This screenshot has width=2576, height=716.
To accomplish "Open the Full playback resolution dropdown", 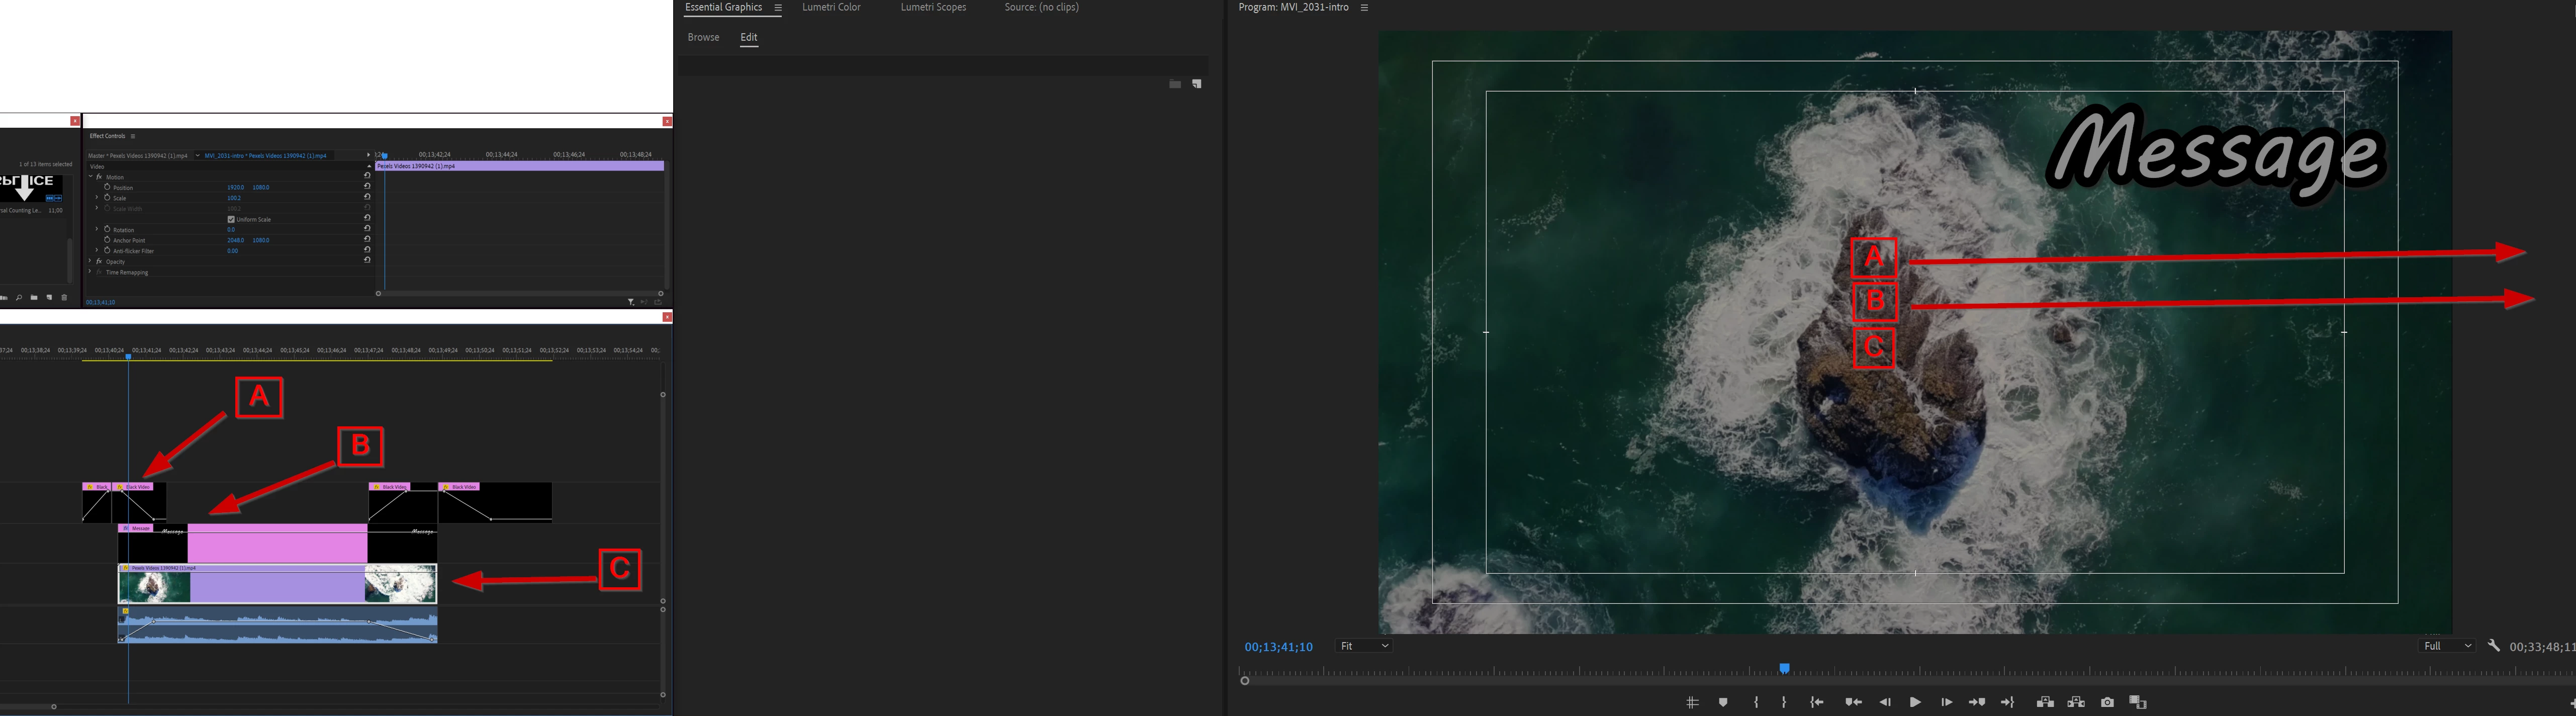I will (2446, 646).
